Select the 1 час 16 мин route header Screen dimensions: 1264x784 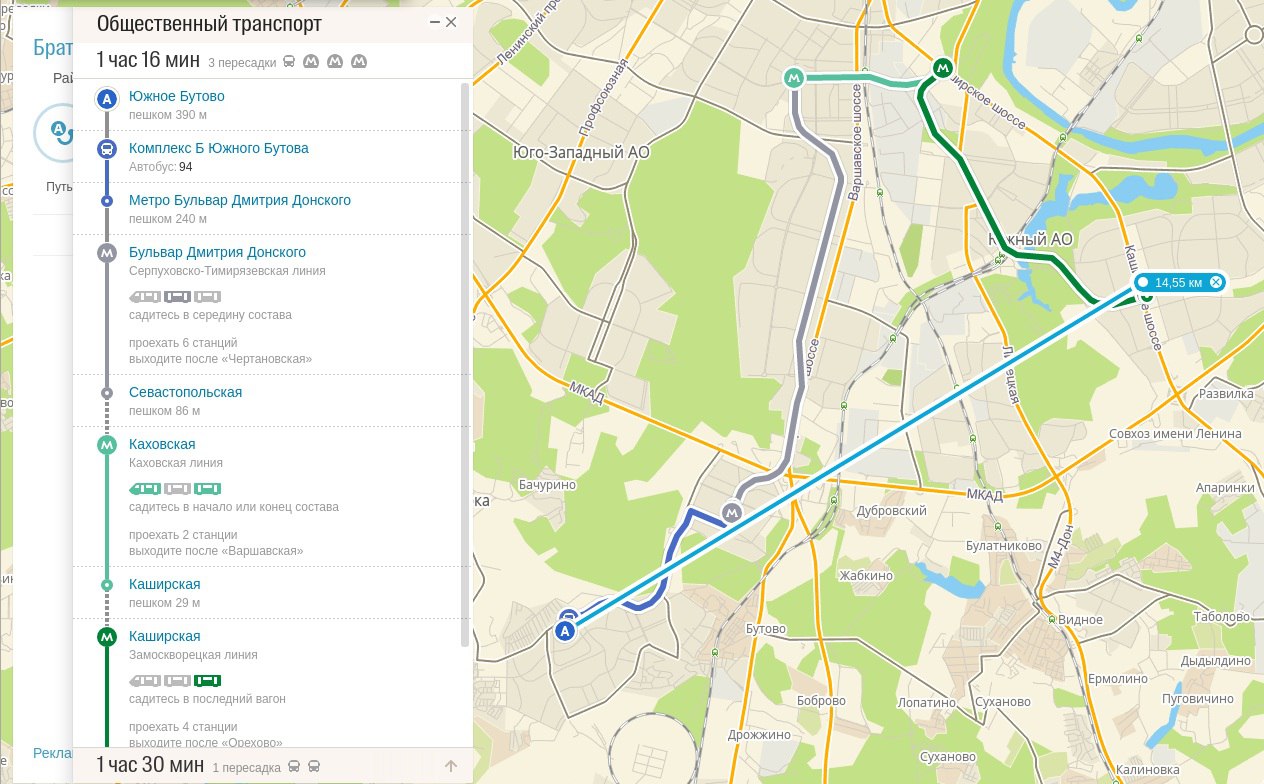(148, 60)
